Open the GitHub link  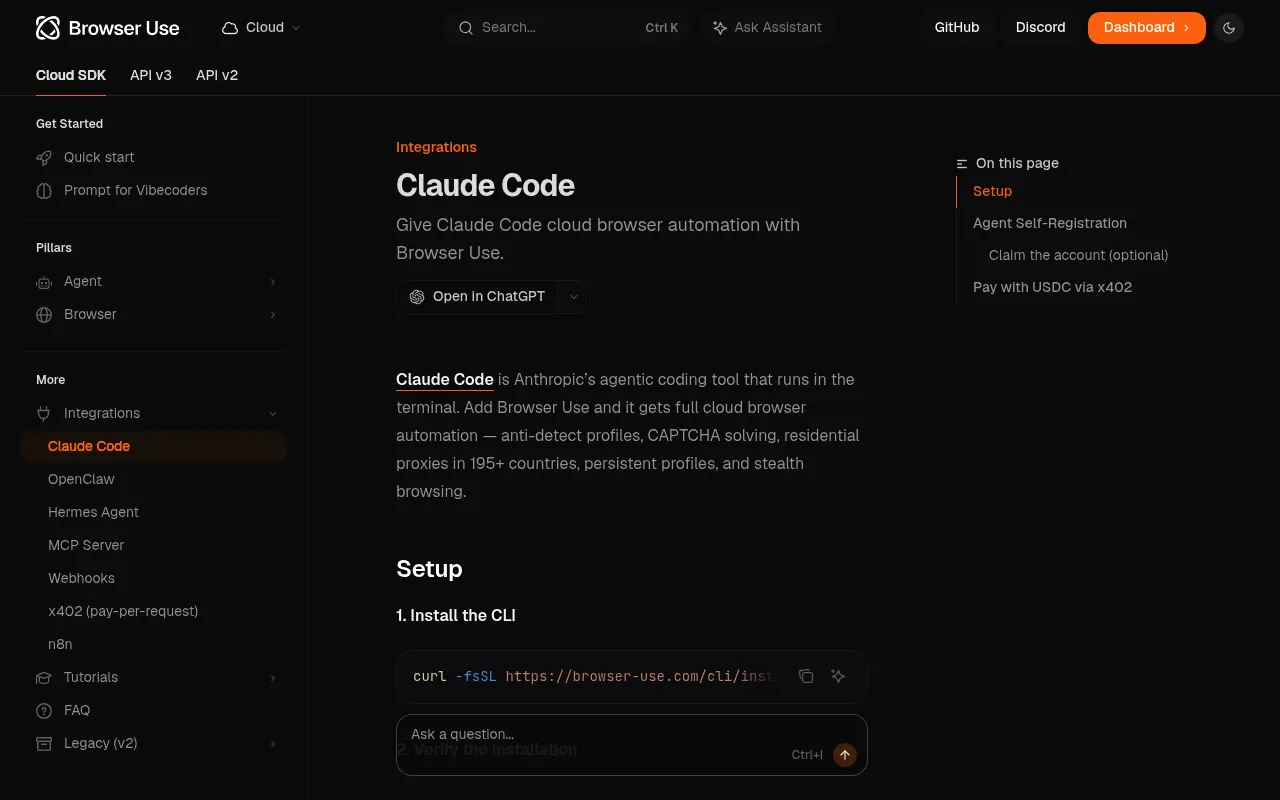coord(957,28)
